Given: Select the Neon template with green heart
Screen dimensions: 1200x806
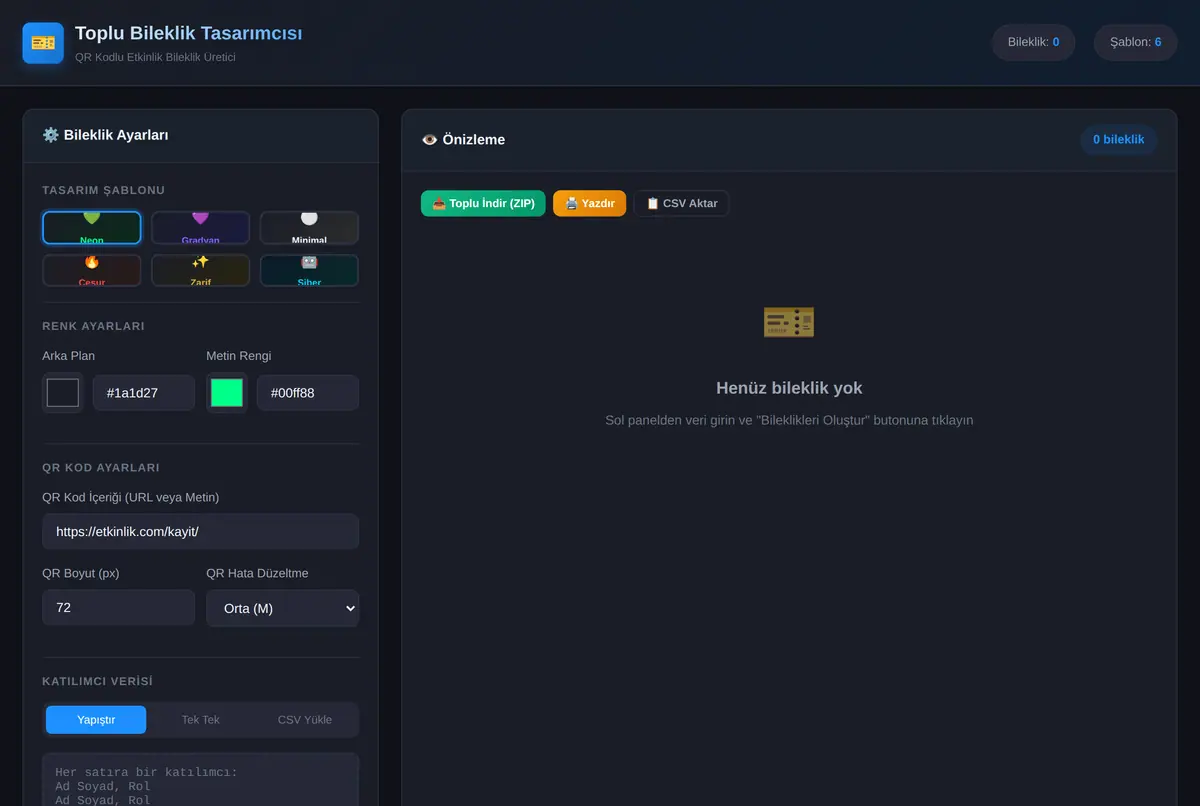Looking at the screenshot, I should tap(92, 228).
